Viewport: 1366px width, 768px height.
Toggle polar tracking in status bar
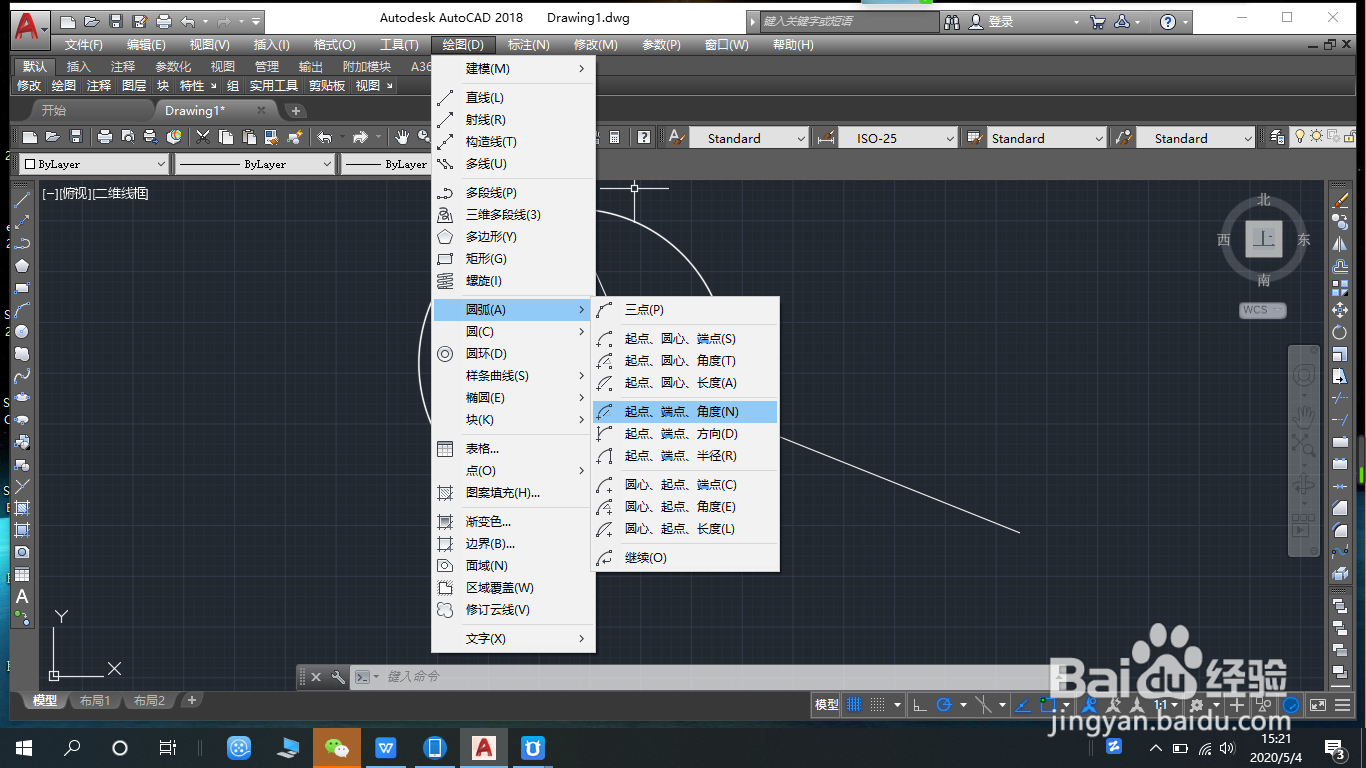pos(943,705)
